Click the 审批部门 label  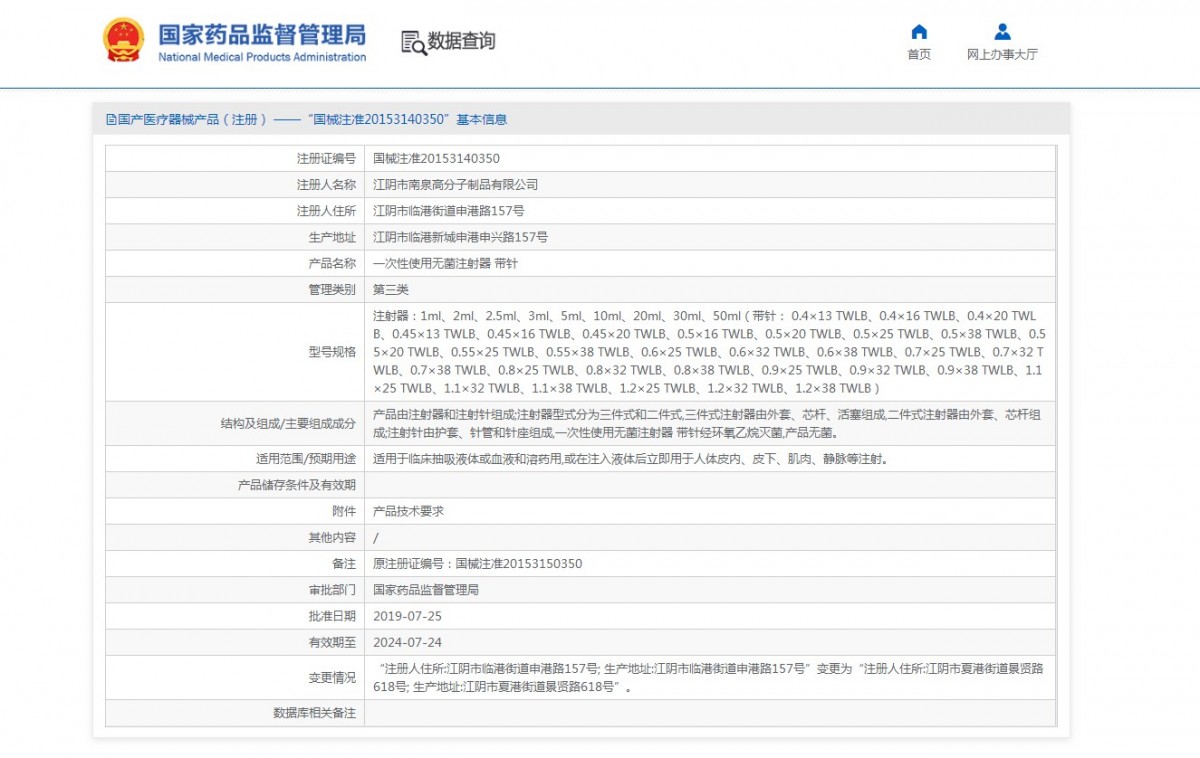pos(332,590)
